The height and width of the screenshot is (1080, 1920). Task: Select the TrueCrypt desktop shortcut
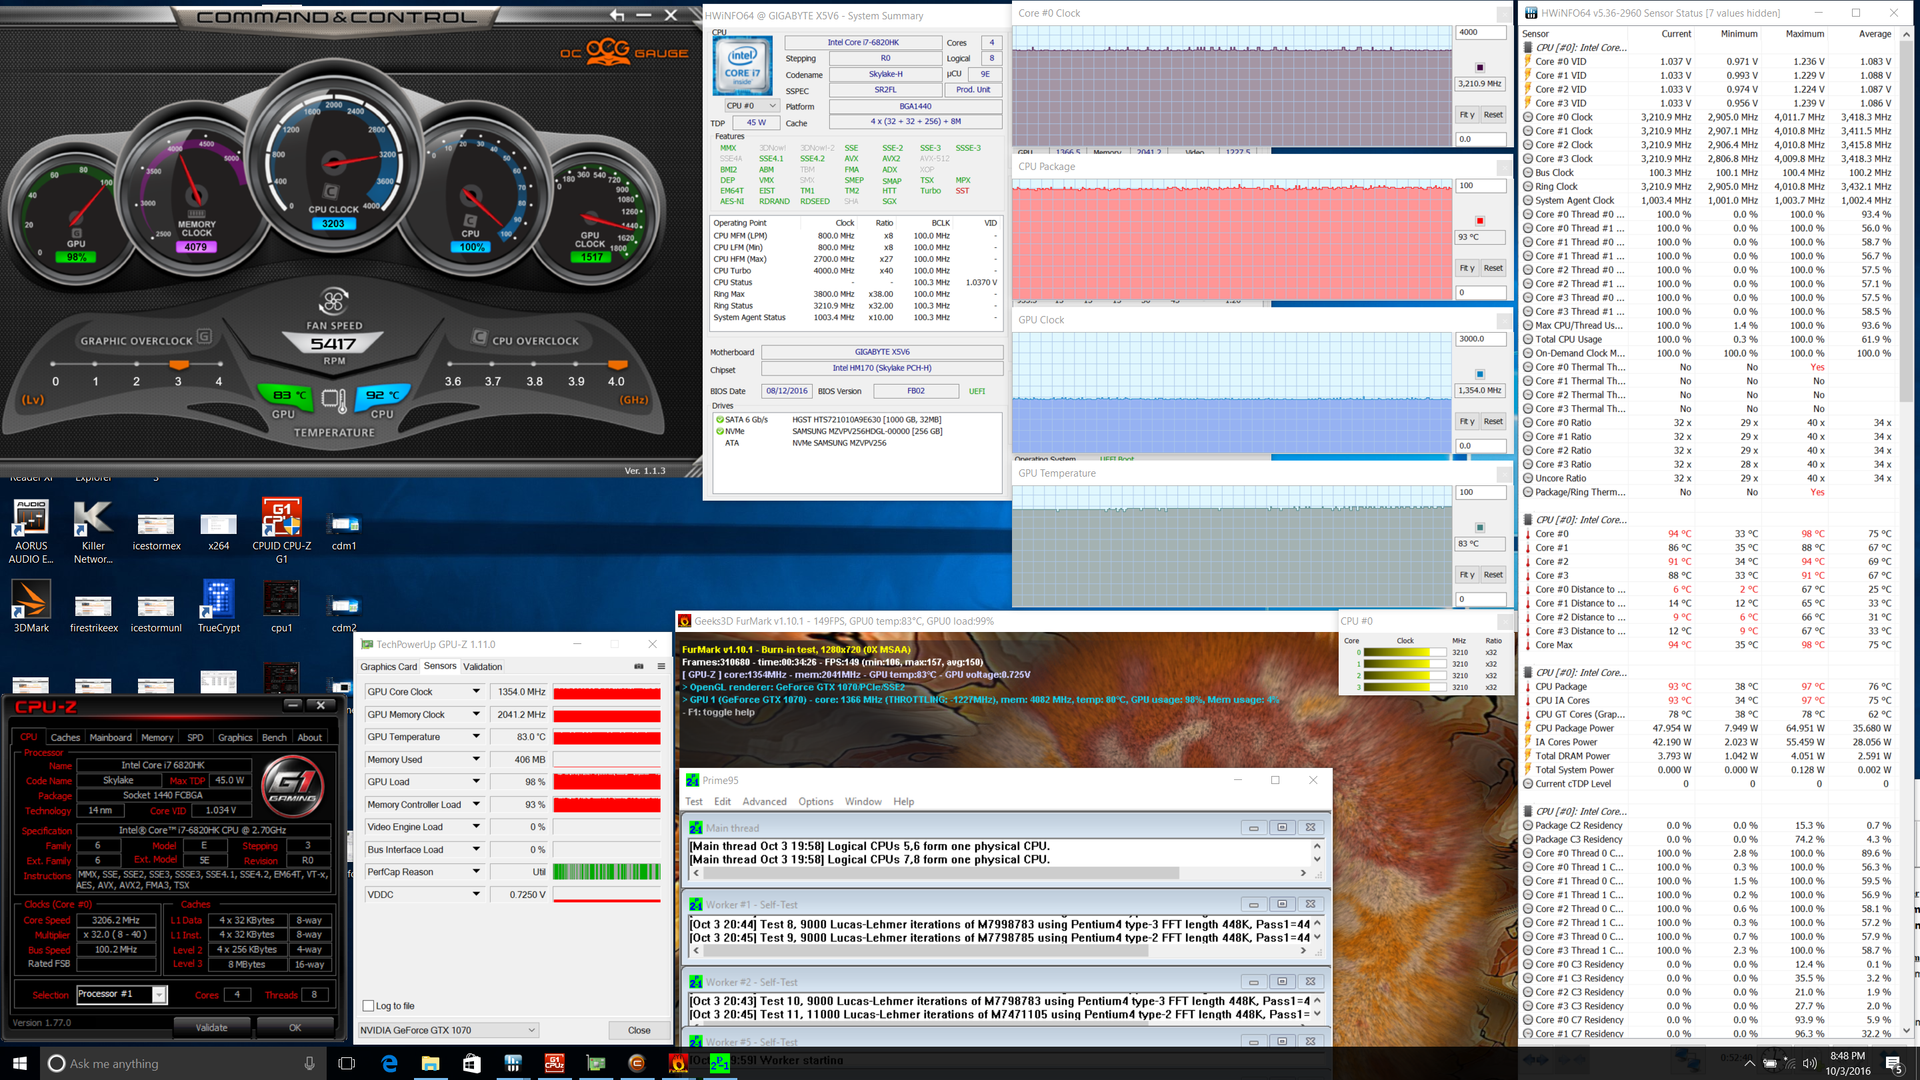[218, 606]
